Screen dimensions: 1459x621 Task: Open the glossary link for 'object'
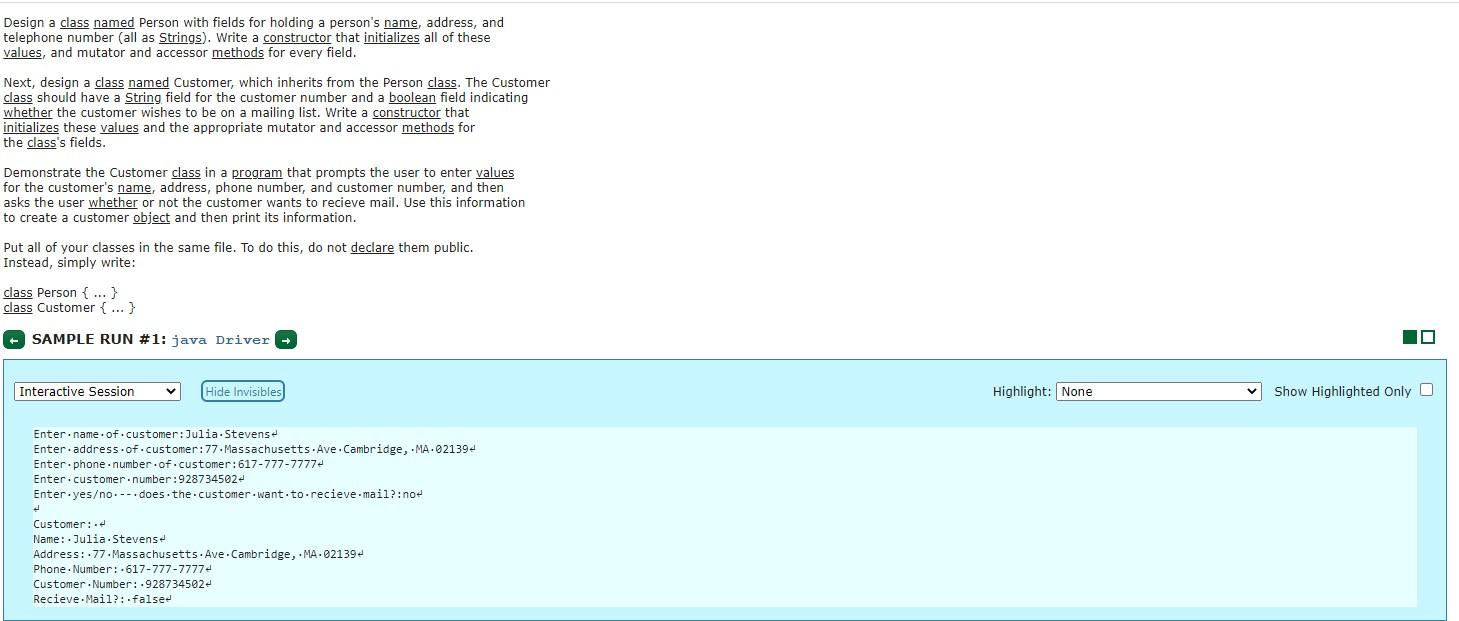(x=151, y=217)
